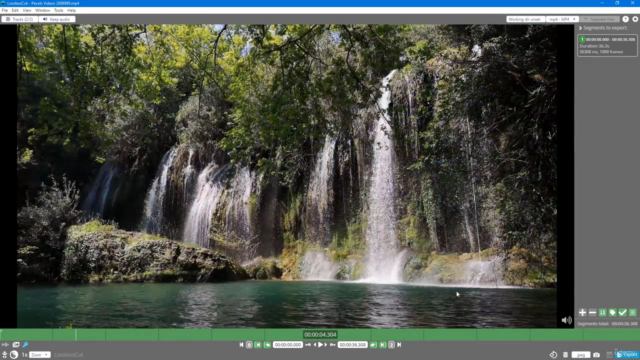Toggle the waveform display icon
The image size is (640, 360).
point(5,345)
